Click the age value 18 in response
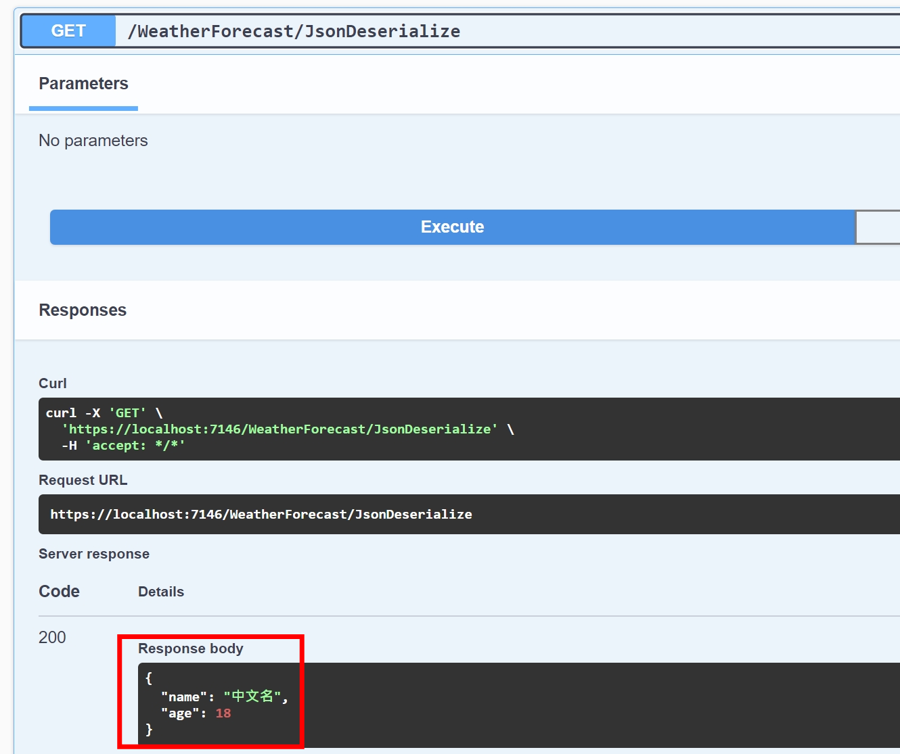 tap(223, 713)
